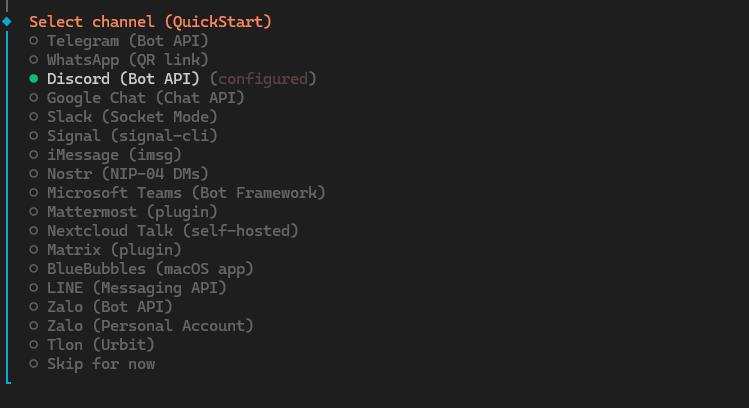The height and width of the screenshot is (408, 749).
Task: Select Google Chat (Chat API) channel
Action: pos(145,98)
